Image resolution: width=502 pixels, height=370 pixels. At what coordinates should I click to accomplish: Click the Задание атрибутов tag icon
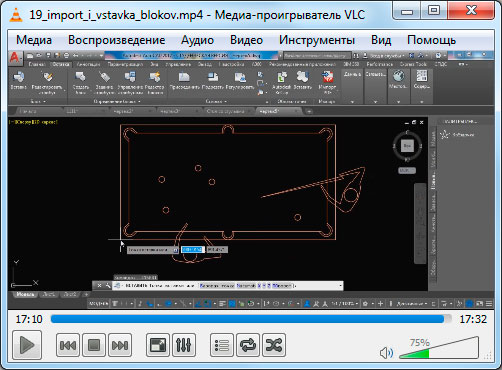click(x=105, y=83)
